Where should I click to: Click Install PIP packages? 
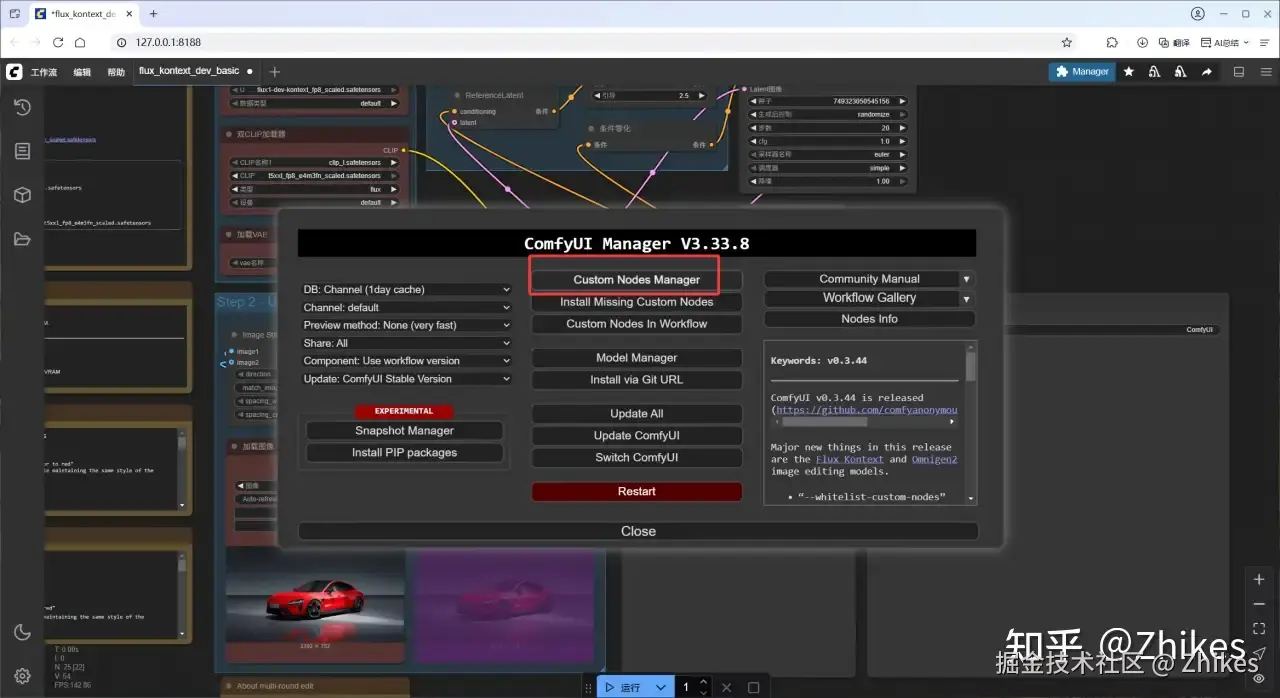(404, 453)
